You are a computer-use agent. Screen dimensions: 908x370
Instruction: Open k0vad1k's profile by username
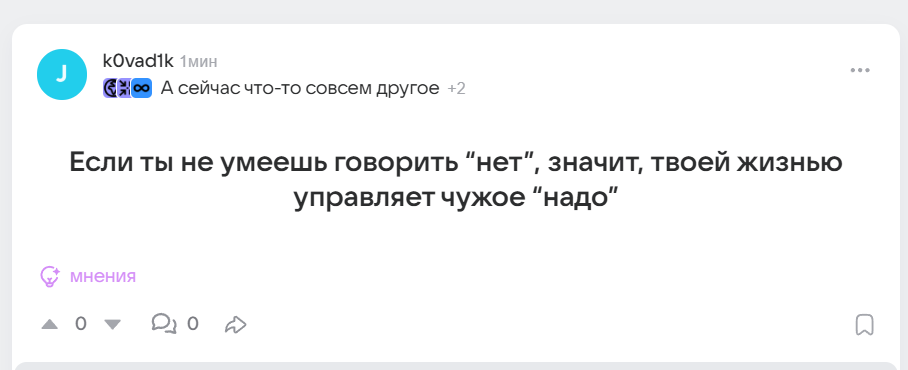[x=138, y=61]
